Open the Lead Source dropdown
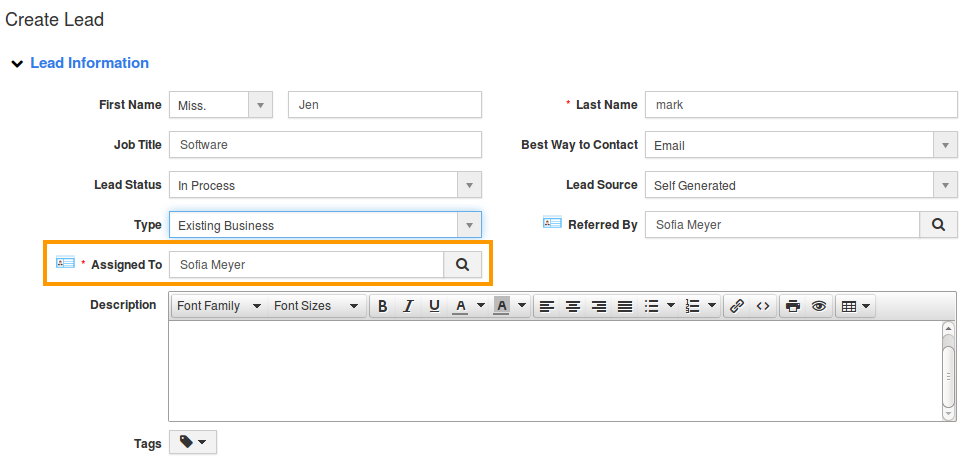The image size is (980, 463). (x=801, y=185)
